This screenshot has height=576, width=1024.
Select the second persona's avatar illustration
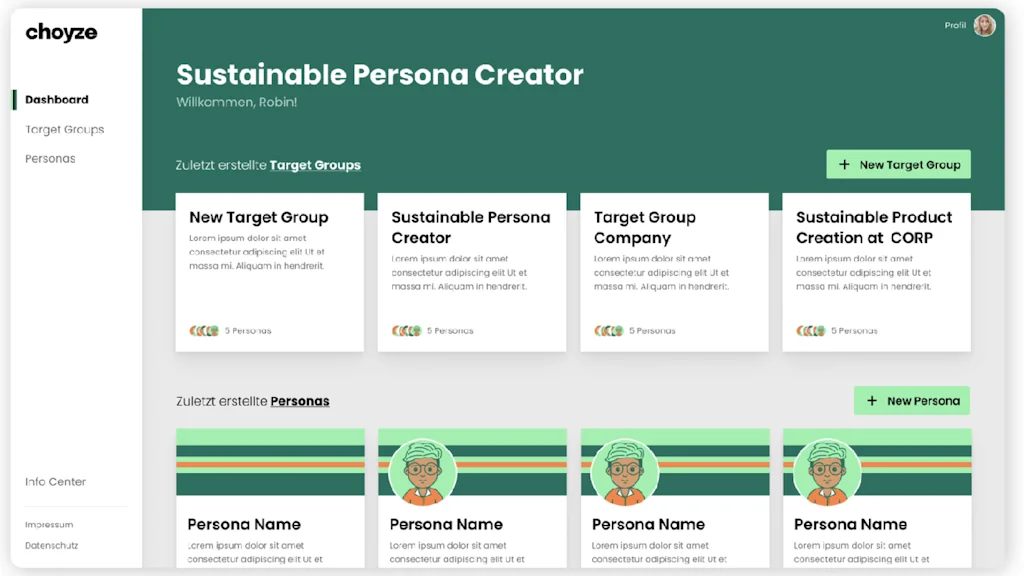point(421,468)
